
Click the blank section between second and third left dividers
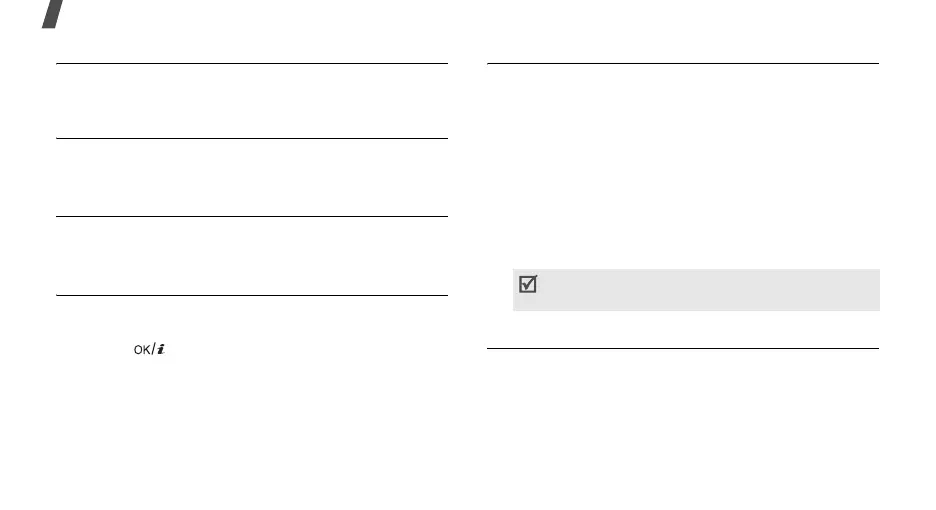251,178
